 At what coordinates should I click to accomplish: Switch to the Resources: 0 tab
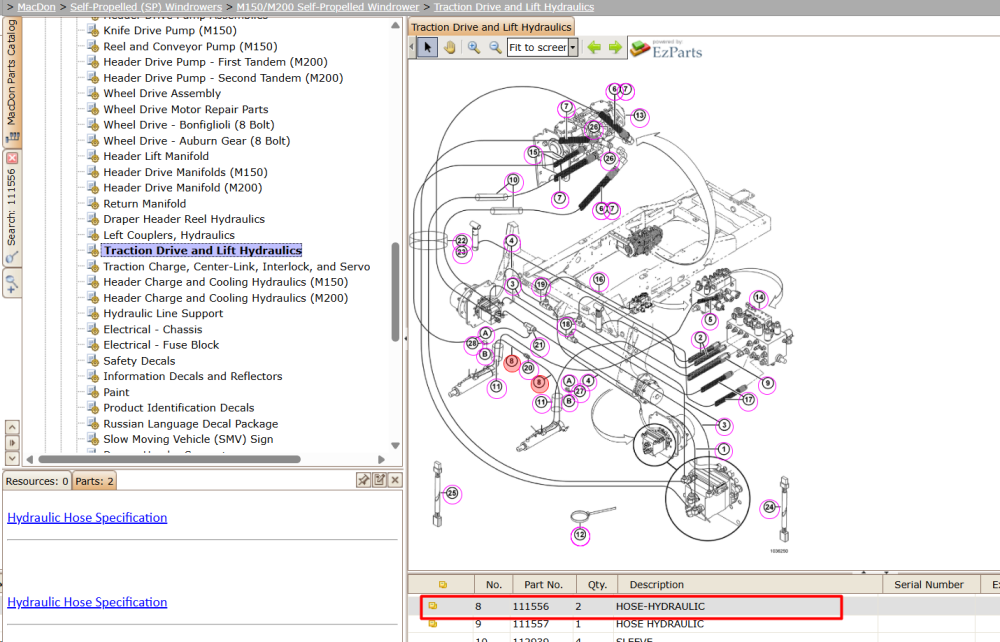pyautogui.click(x=37, y=481)
